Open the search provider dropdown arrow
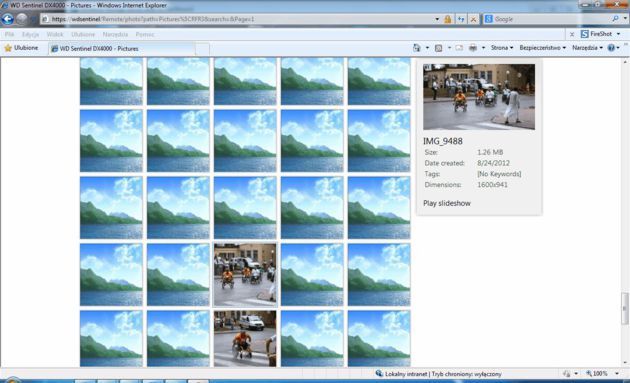The height and width of the screenshot is (383, 630). coord(625,19)
